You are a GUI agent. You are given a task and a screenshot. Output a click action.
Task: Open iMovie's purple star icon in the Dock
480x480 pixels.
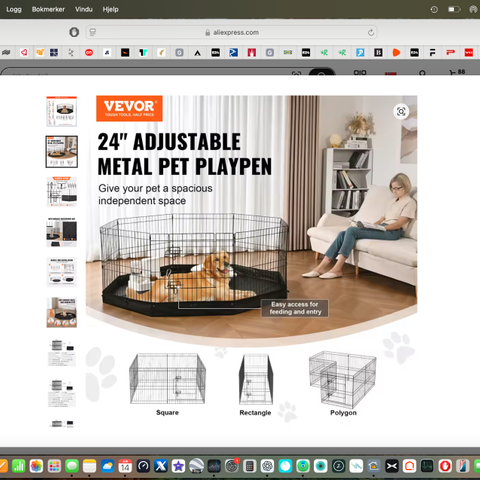pyautogui.click(x=178, y=466)
